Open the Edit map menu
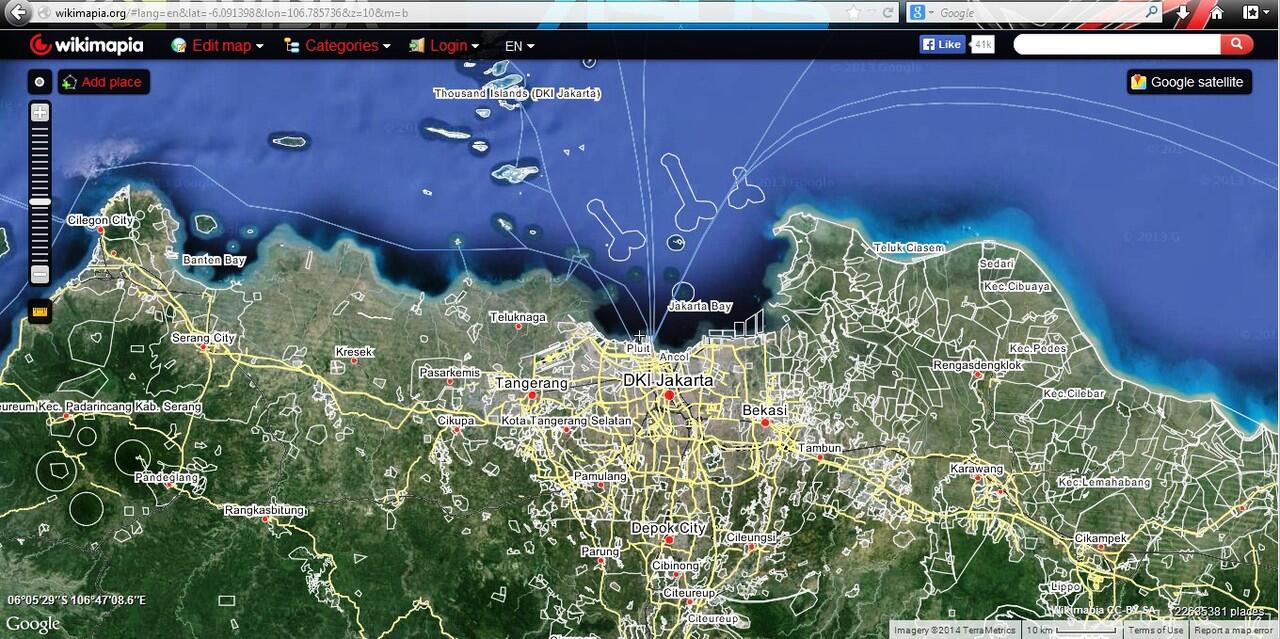1280x639 pixels. pos(217,46)
